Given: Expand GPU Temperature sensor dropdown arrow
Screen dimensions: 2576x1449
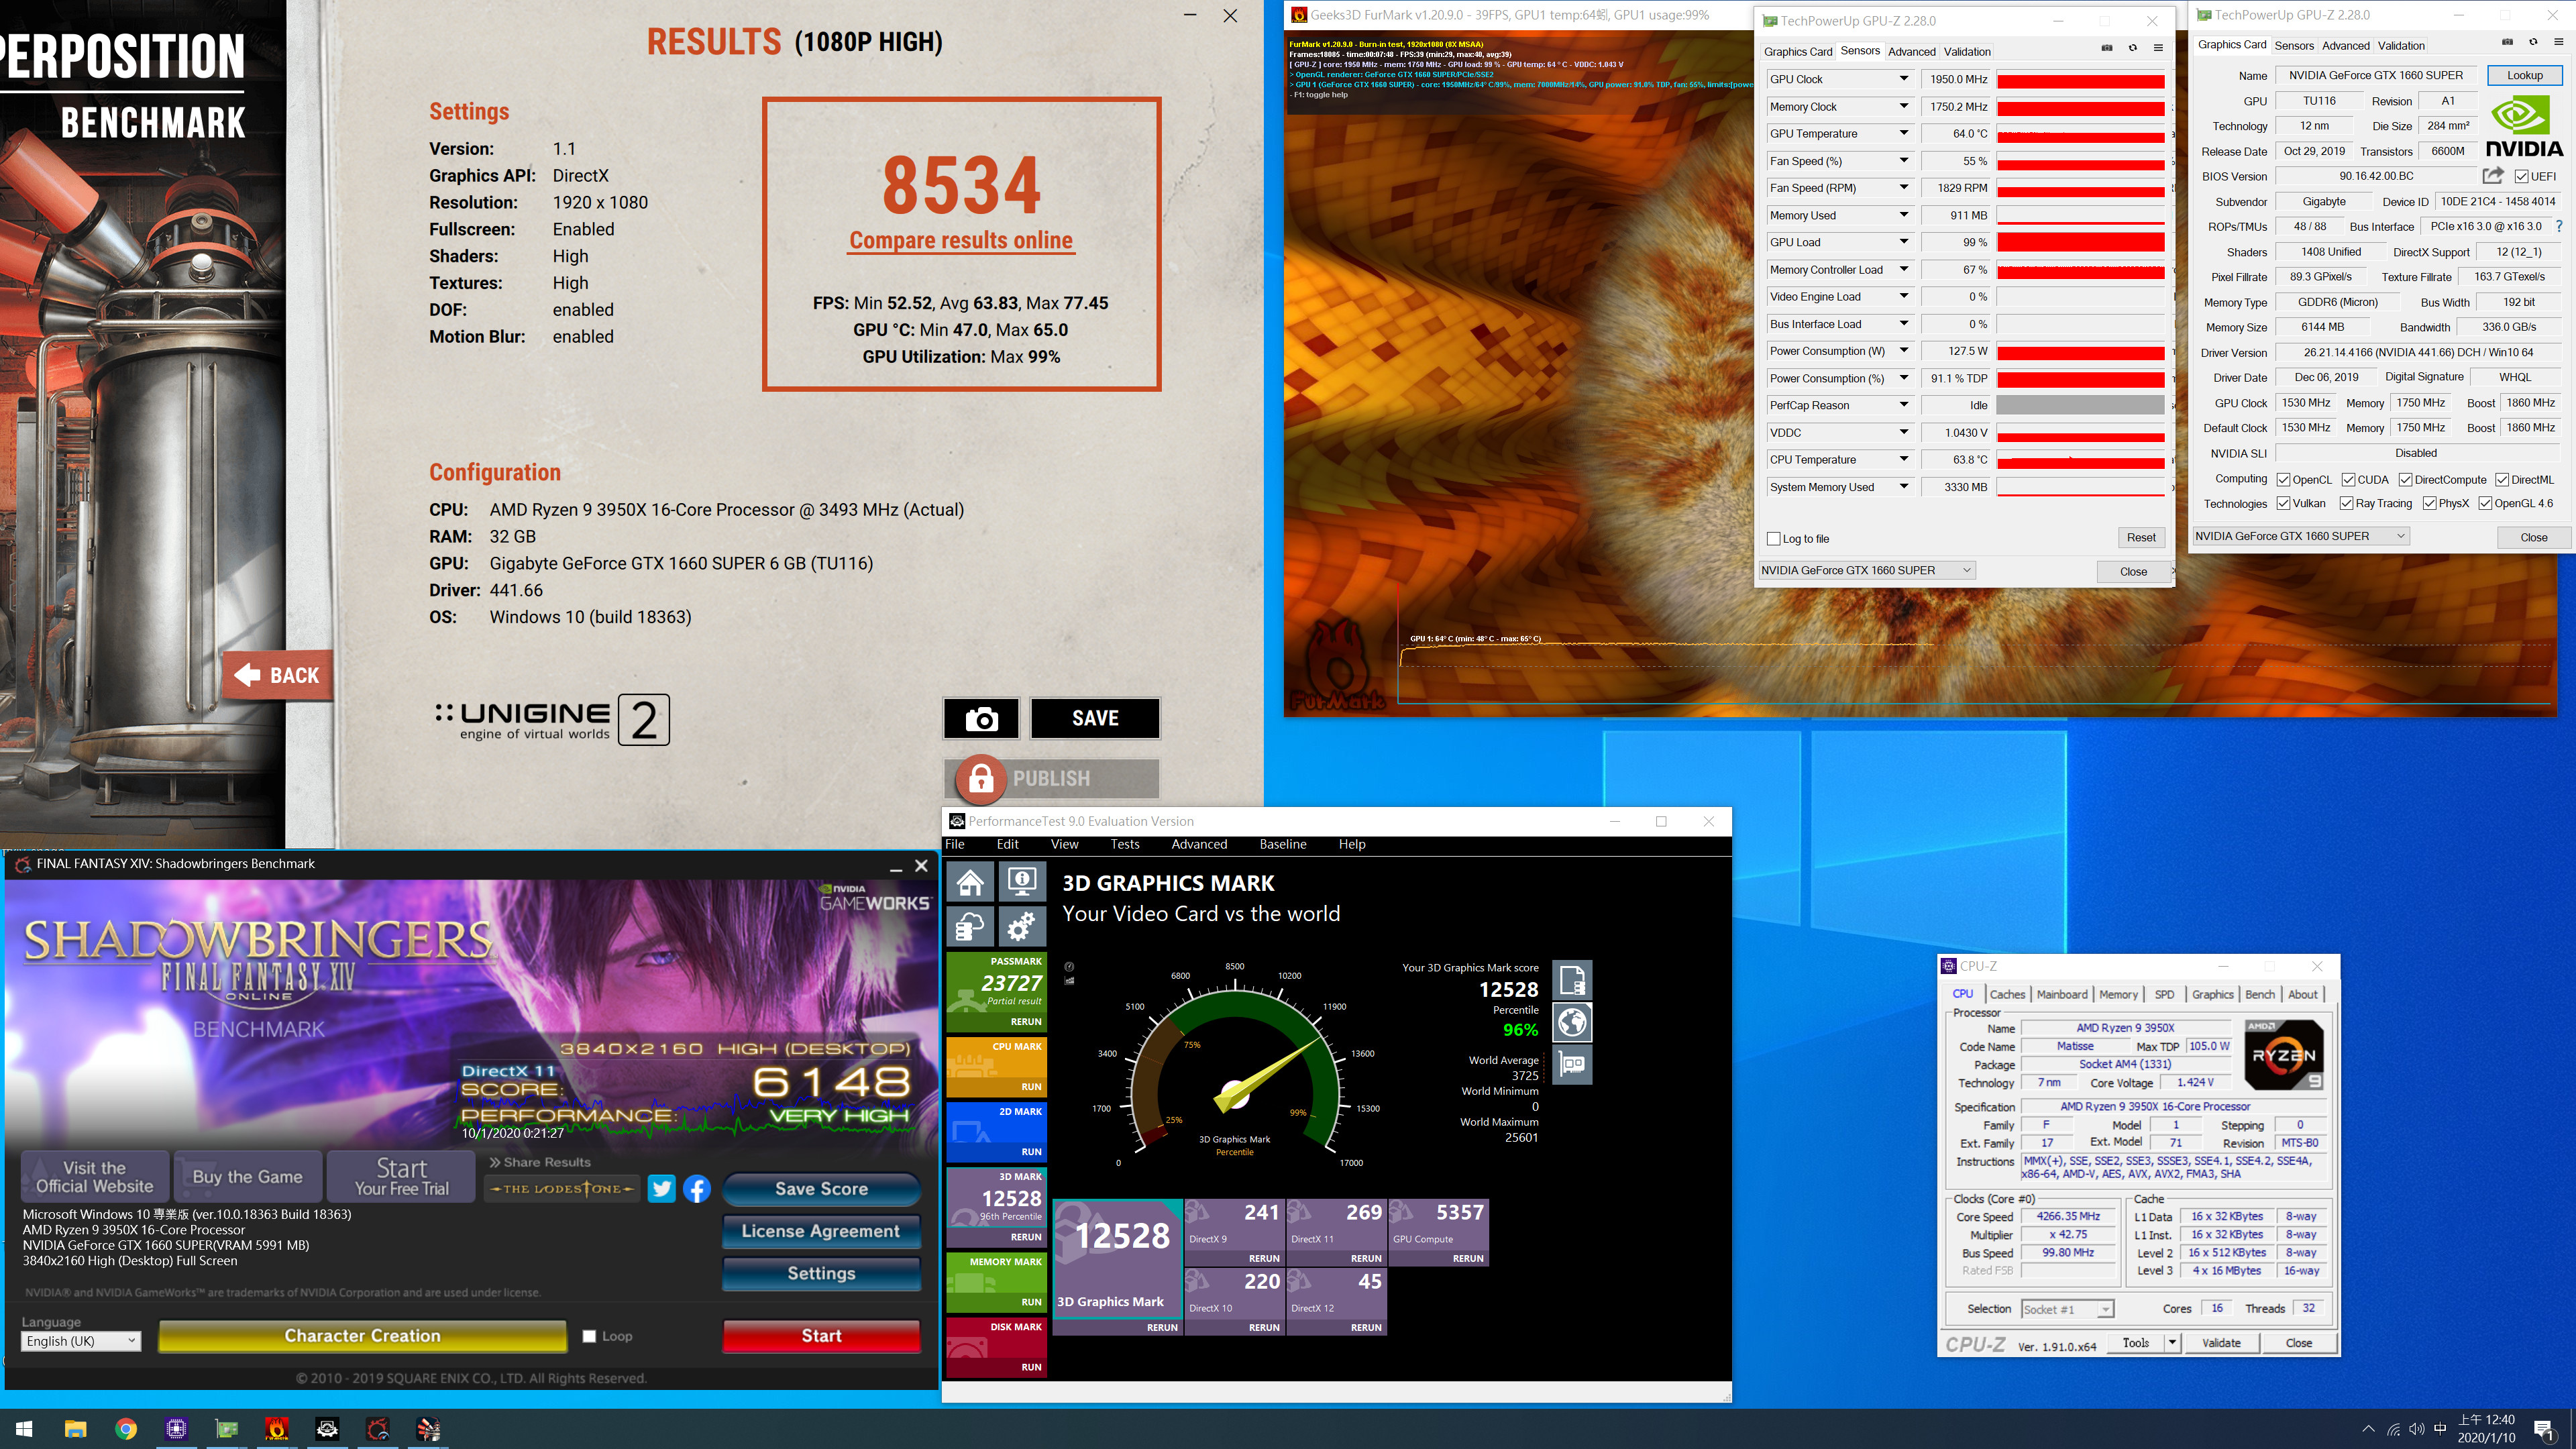Looking at the screenshot, I should coord(1904,133).
